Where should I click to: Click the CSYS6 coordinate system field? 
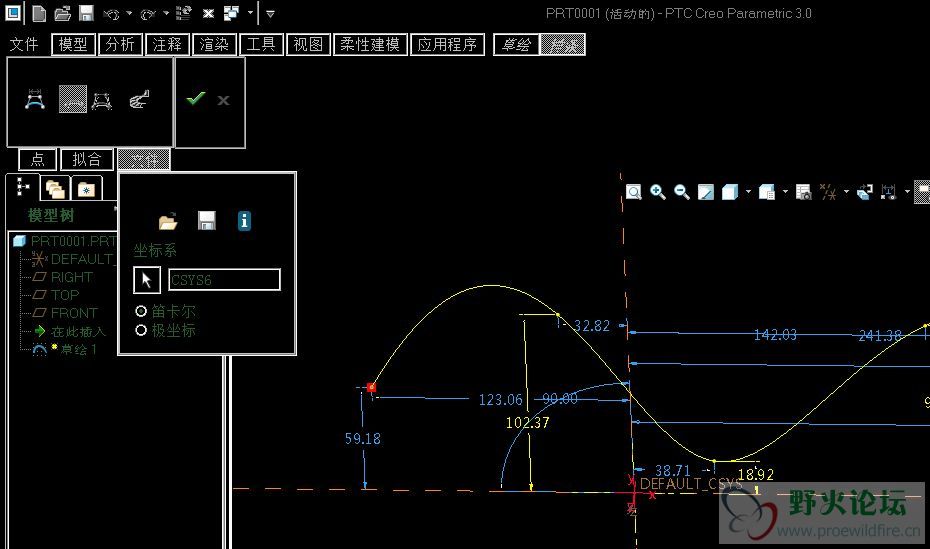coord(224,280)
